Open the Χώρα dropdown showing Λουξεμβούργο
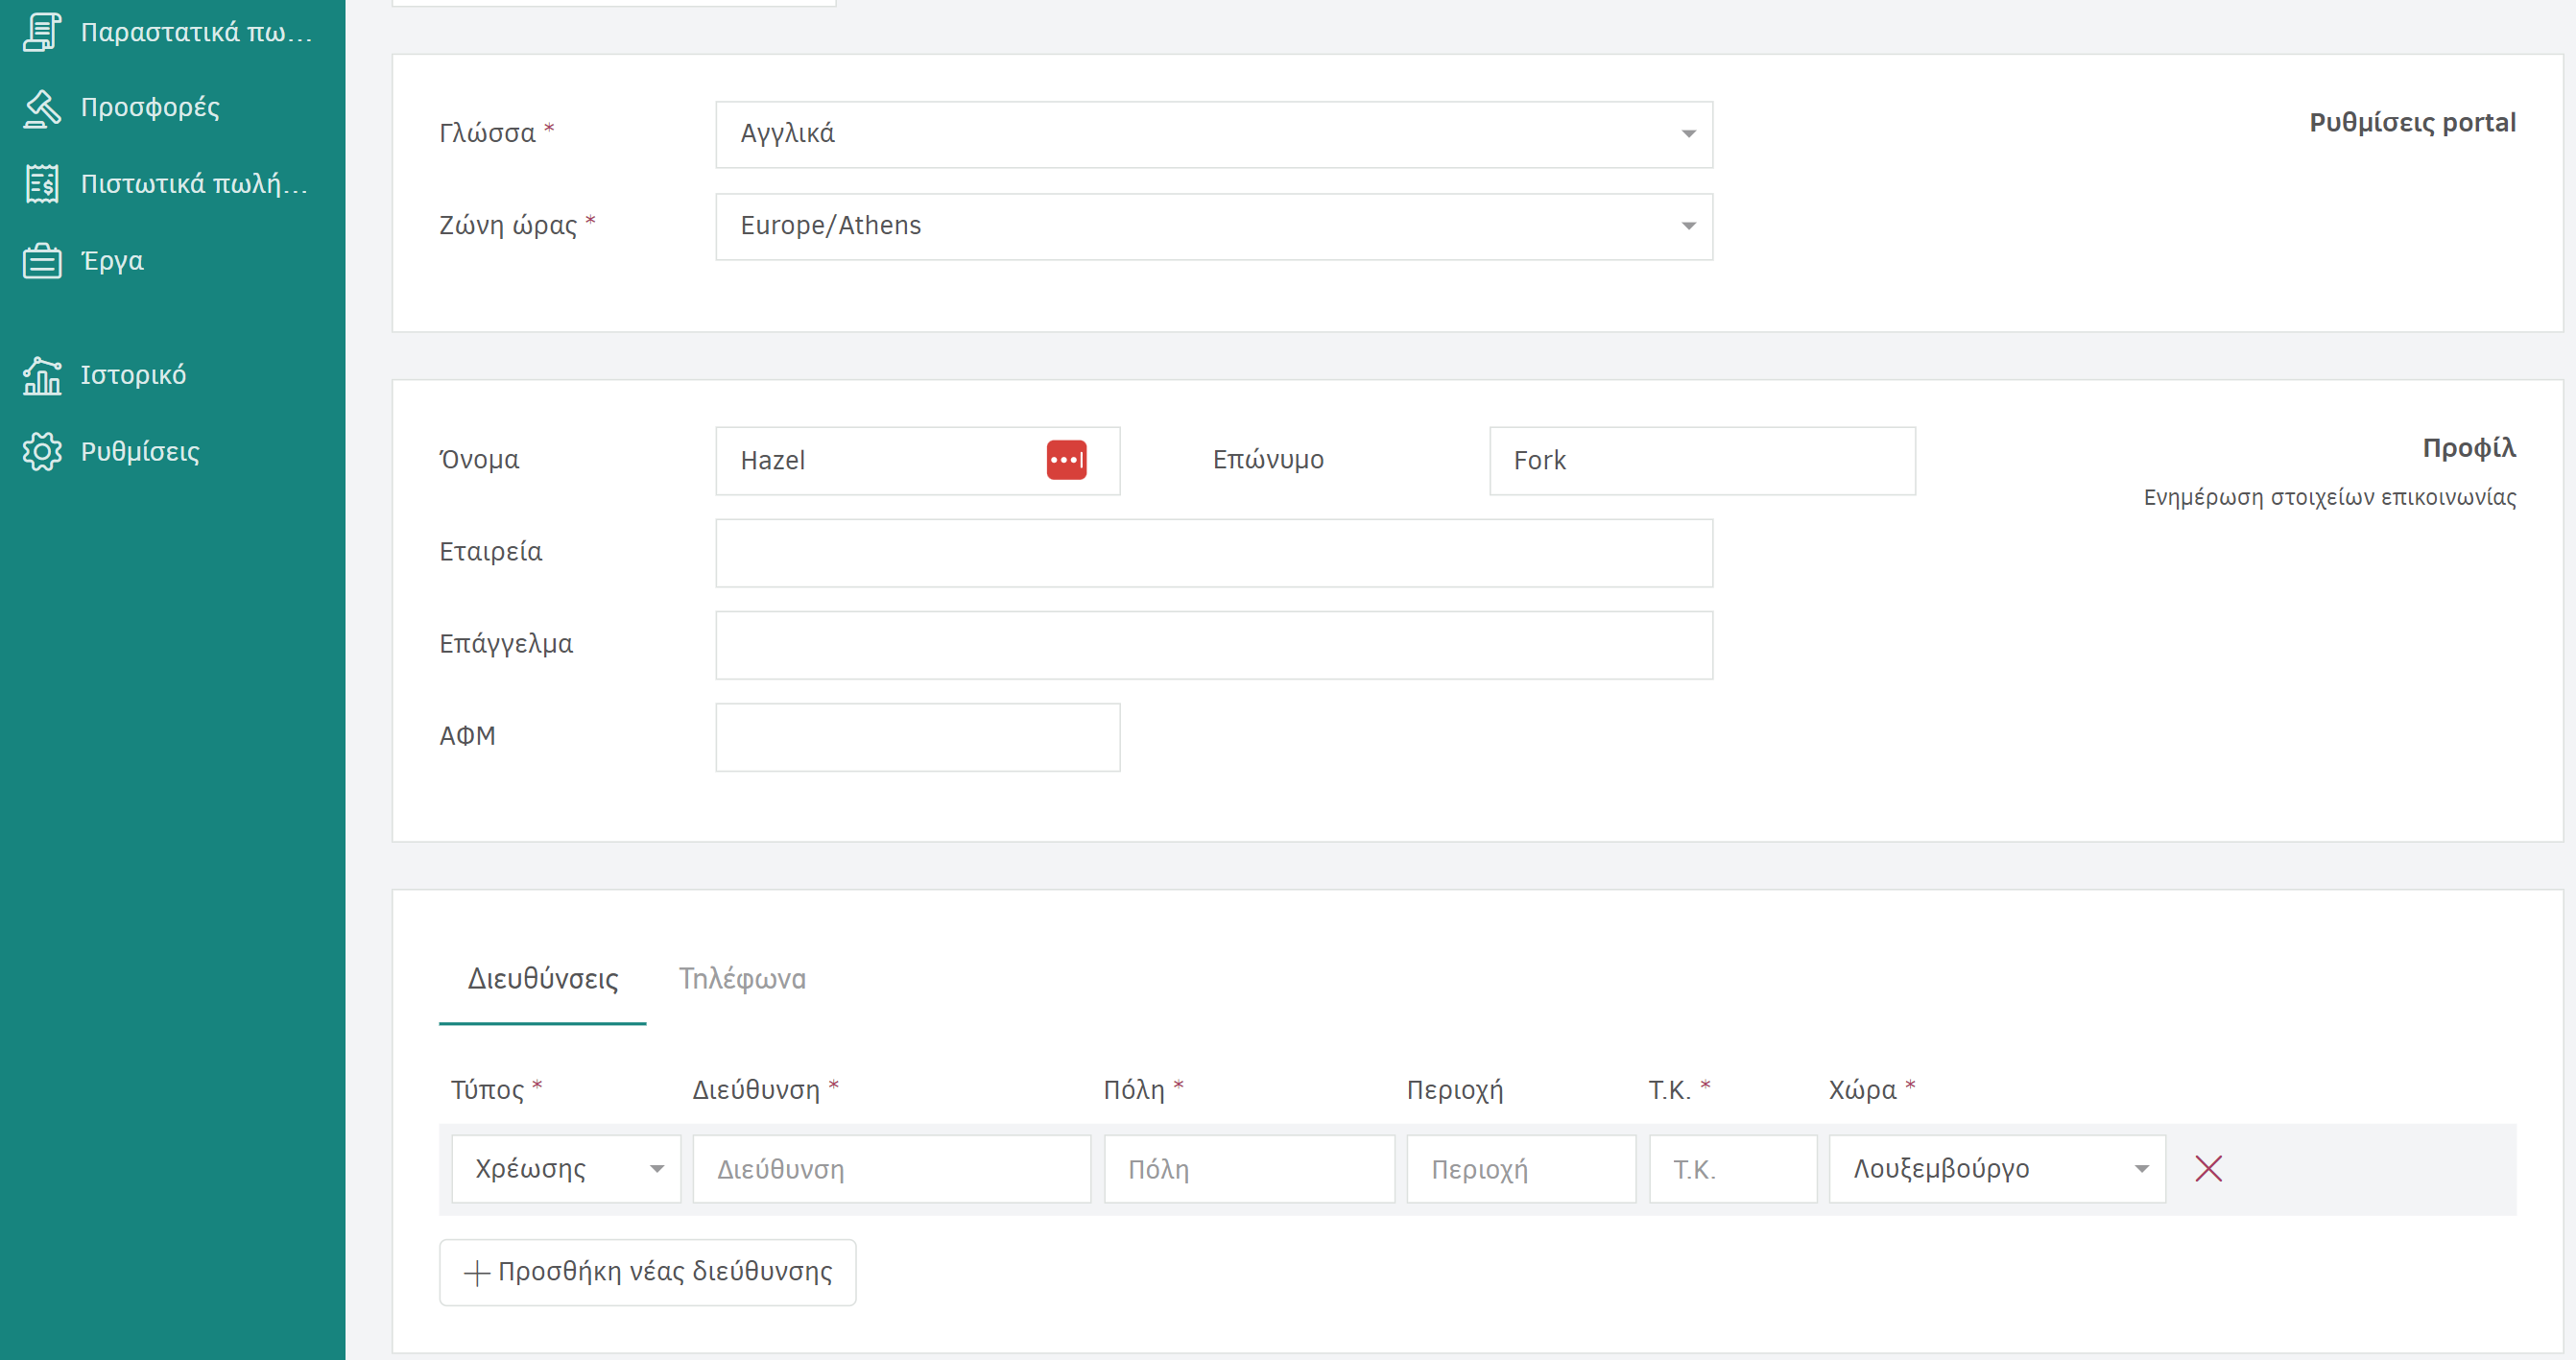 click(1997, 1169)
